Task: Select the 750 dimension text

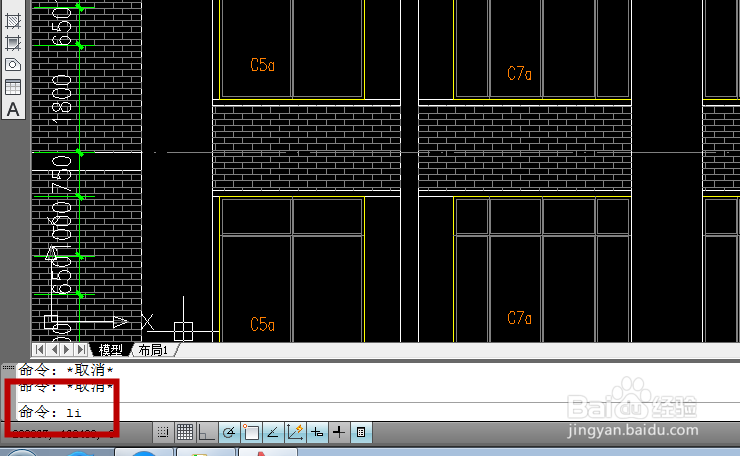Action: (x=62, y=174)
